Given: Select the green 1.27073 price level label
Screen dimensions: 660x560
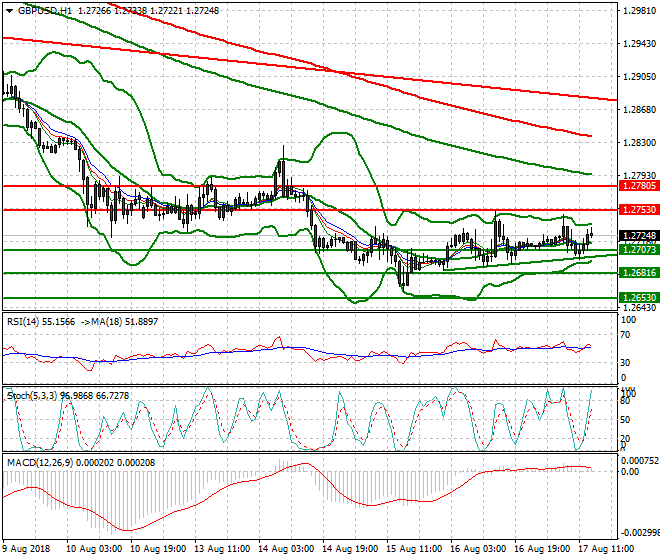Looking at the screenshot, I should 639,250.
